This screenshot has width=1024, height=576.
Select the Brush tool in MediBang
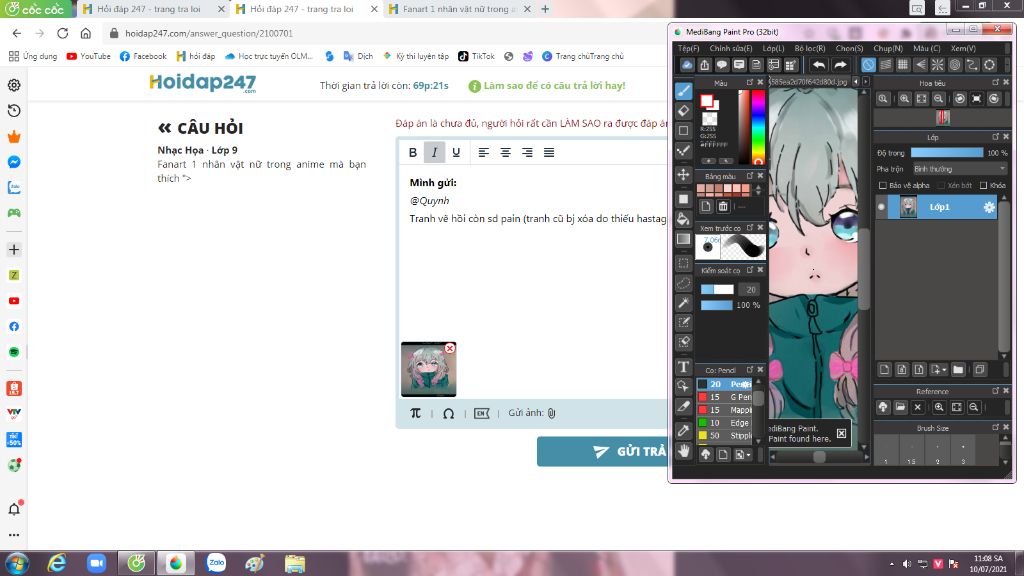[683, 91]
